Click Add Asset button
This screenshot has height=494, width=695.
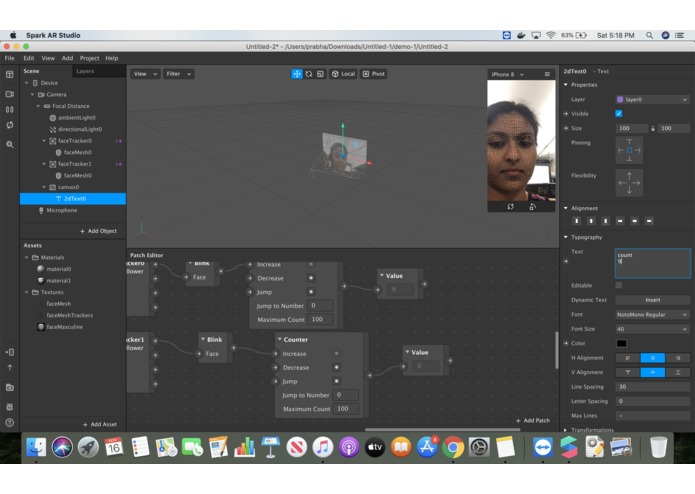pyautogui.click(x=100, y=424)
